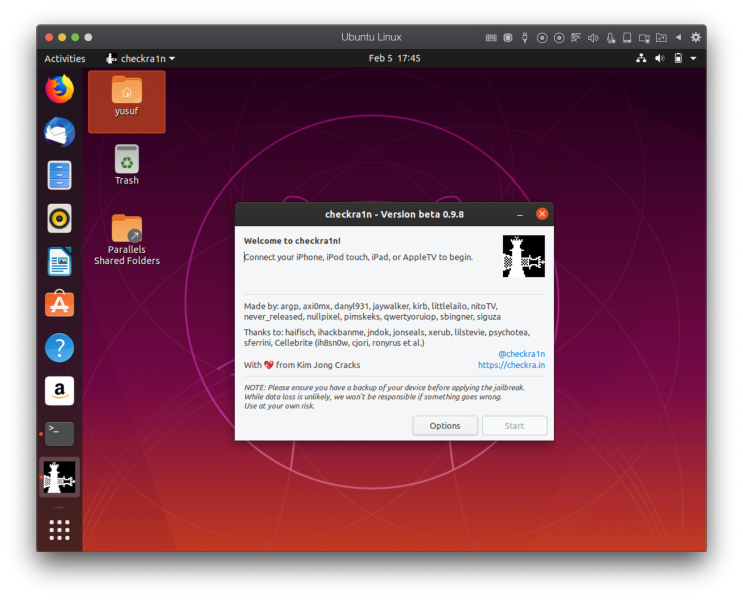Select the Trash icon on desktop
Viewport: 743px width, 600px height.
[127, 165]
